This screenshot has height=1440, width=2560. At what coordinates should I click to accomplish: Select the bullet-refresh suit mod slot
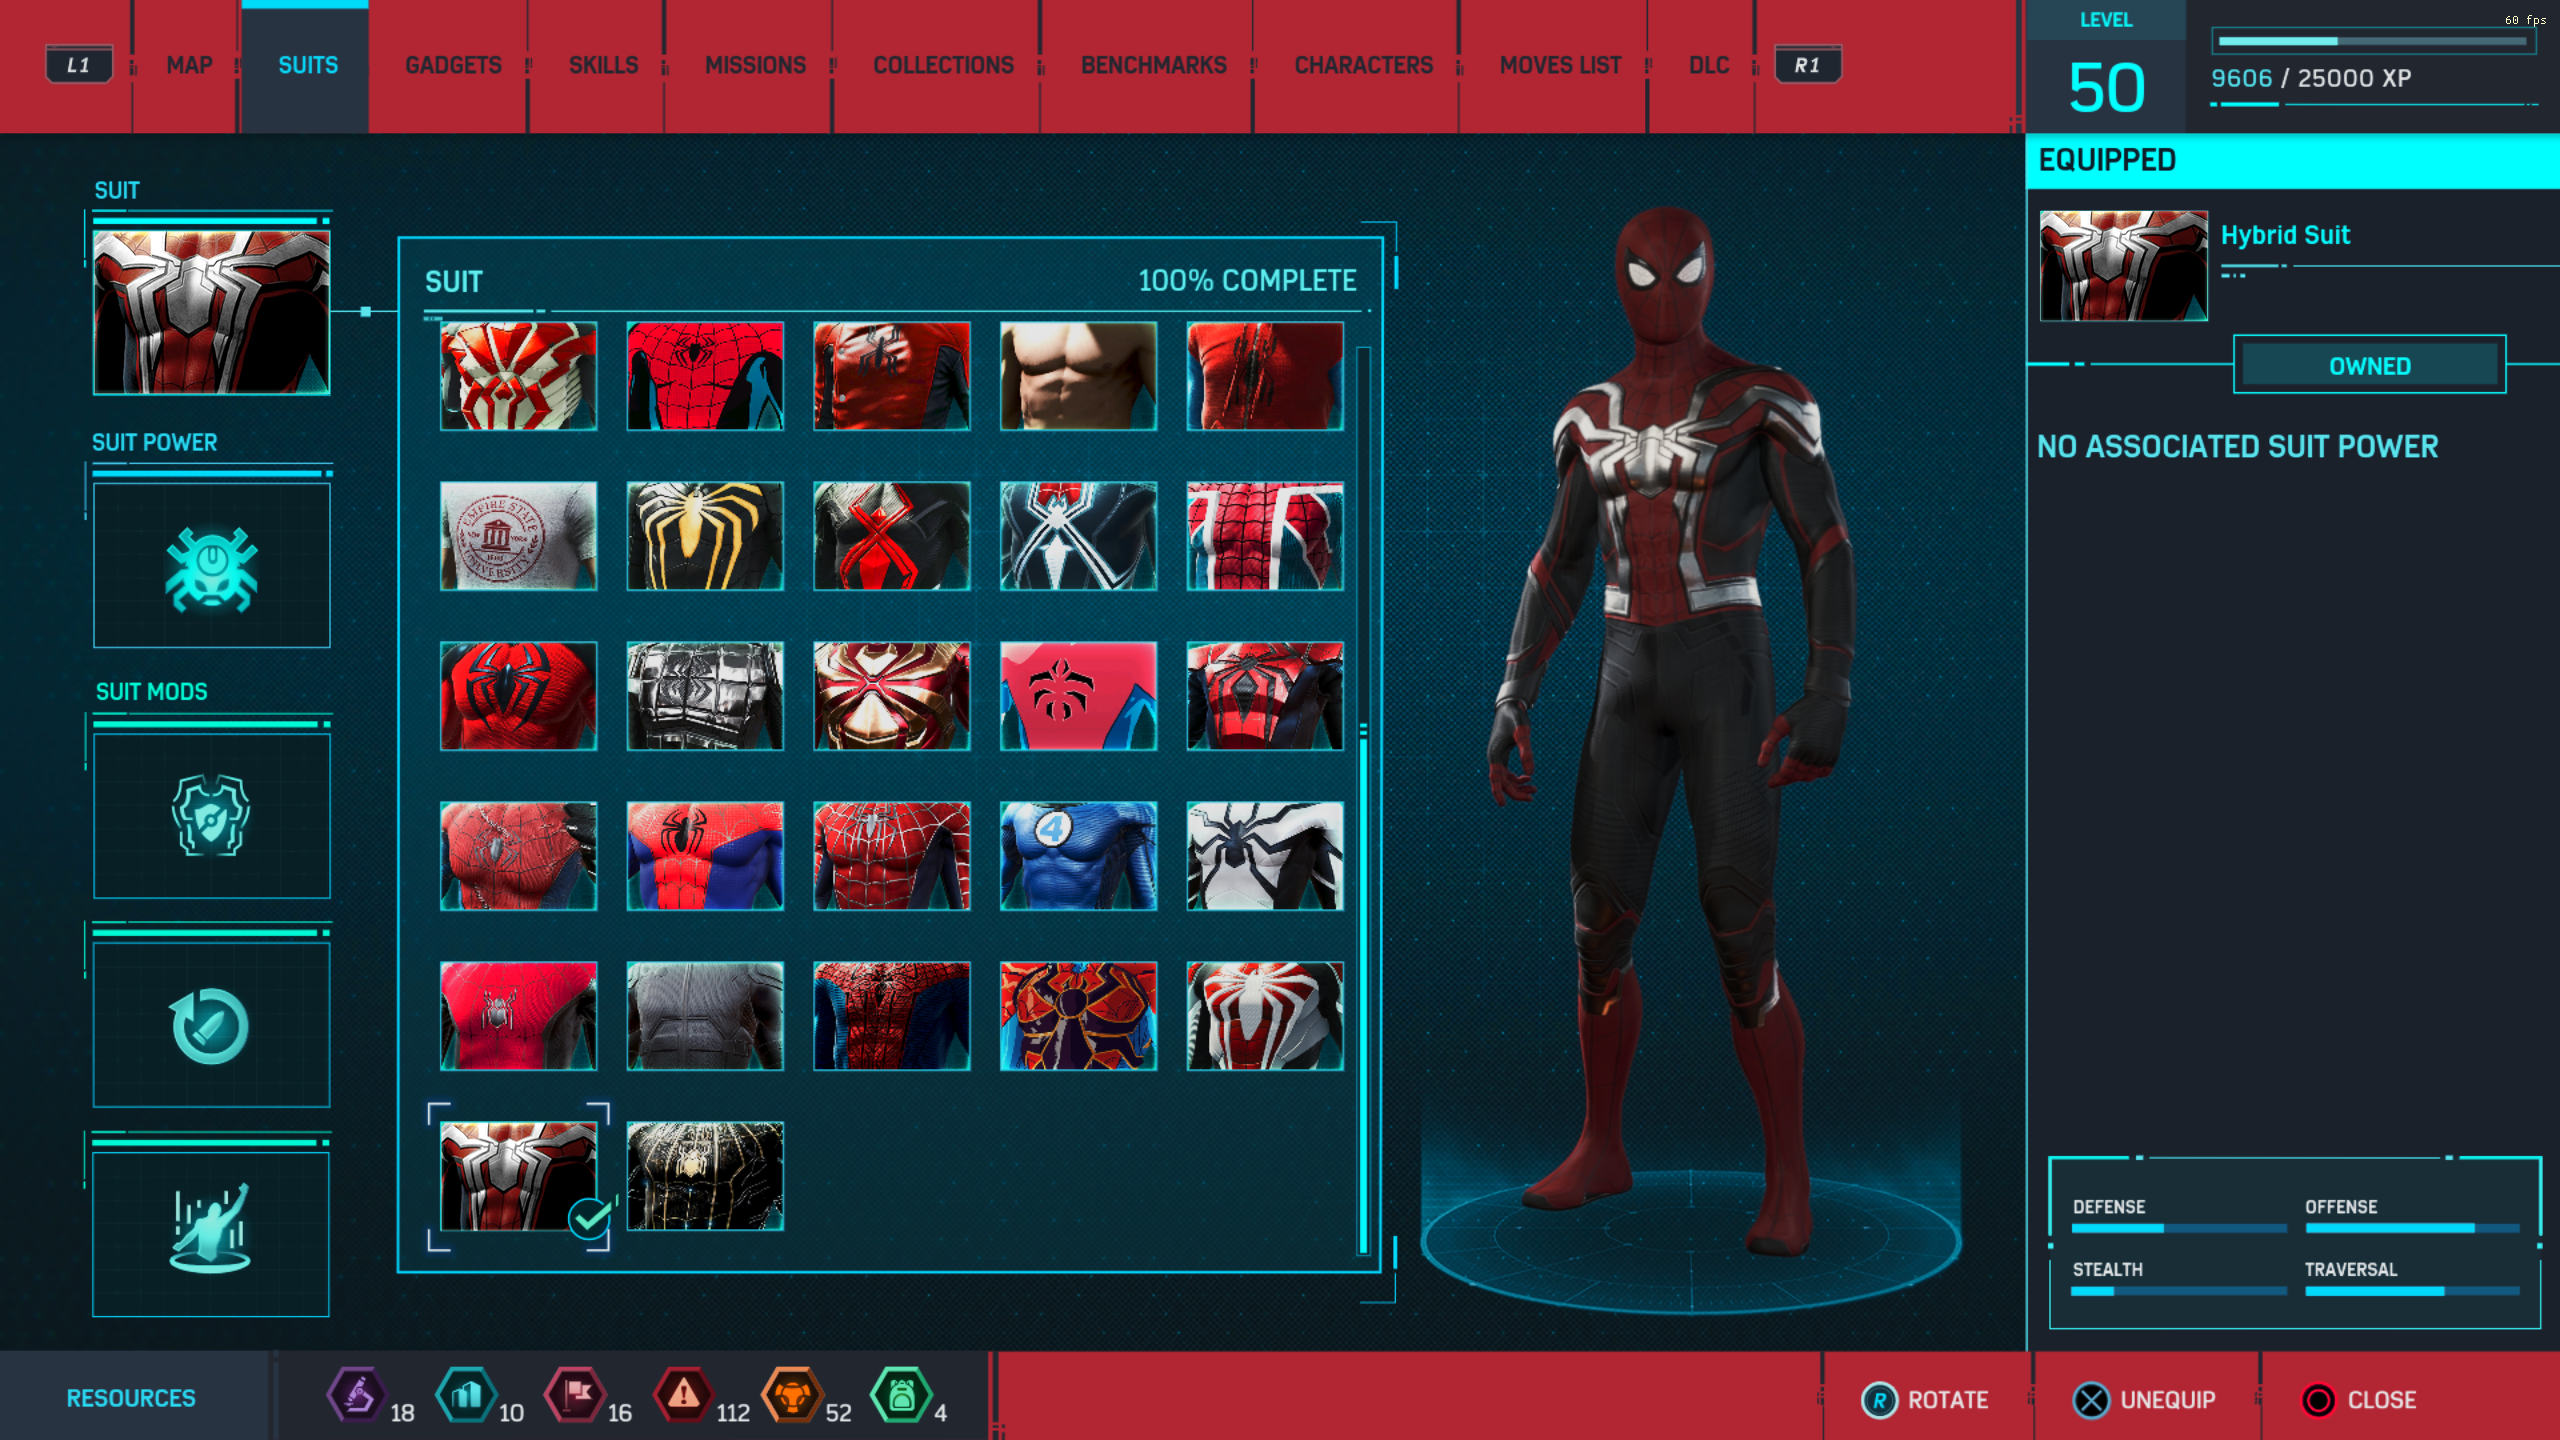point(211,1025)
